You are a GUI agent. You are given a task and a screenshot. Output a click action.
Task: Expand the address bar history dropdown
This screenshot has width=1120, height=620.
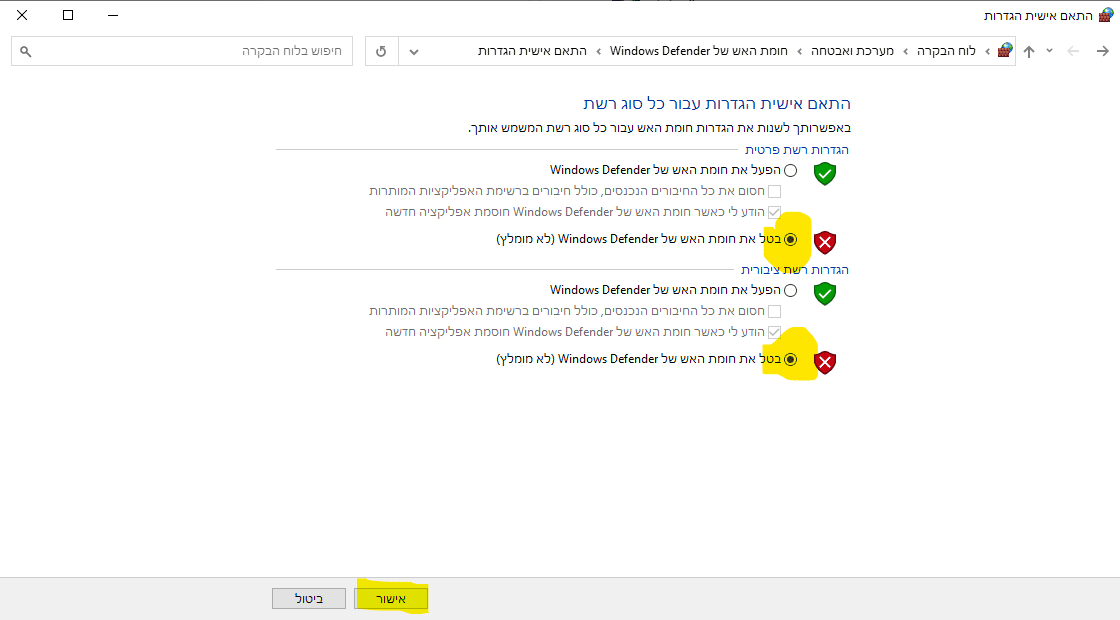coord(414,51)
